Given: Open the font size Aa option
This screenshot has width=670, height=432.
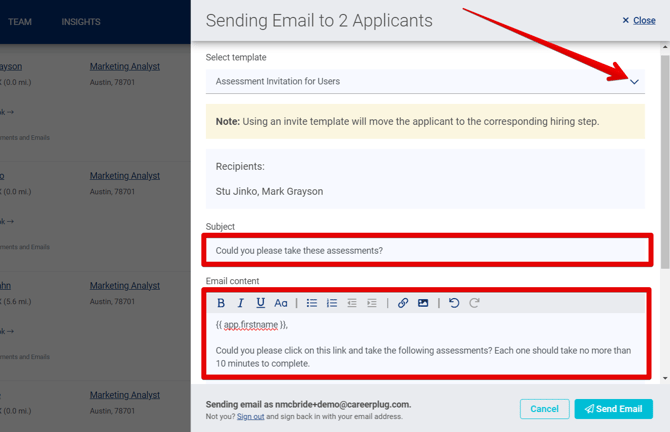Looking at the screenshot, I should click(281, 303).
